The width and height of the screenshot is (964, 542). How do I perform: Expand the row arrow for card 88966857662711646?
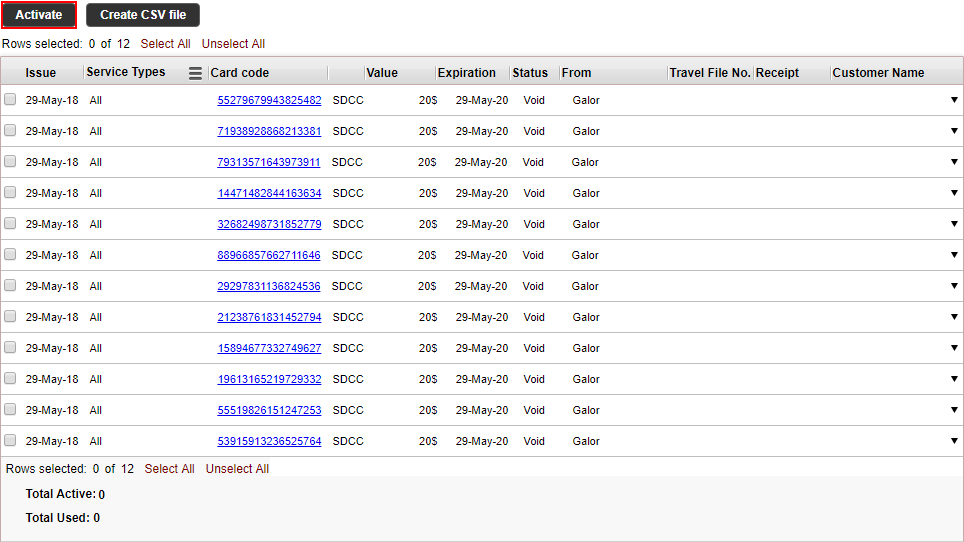pyautogui.click(x=954, y=254)
